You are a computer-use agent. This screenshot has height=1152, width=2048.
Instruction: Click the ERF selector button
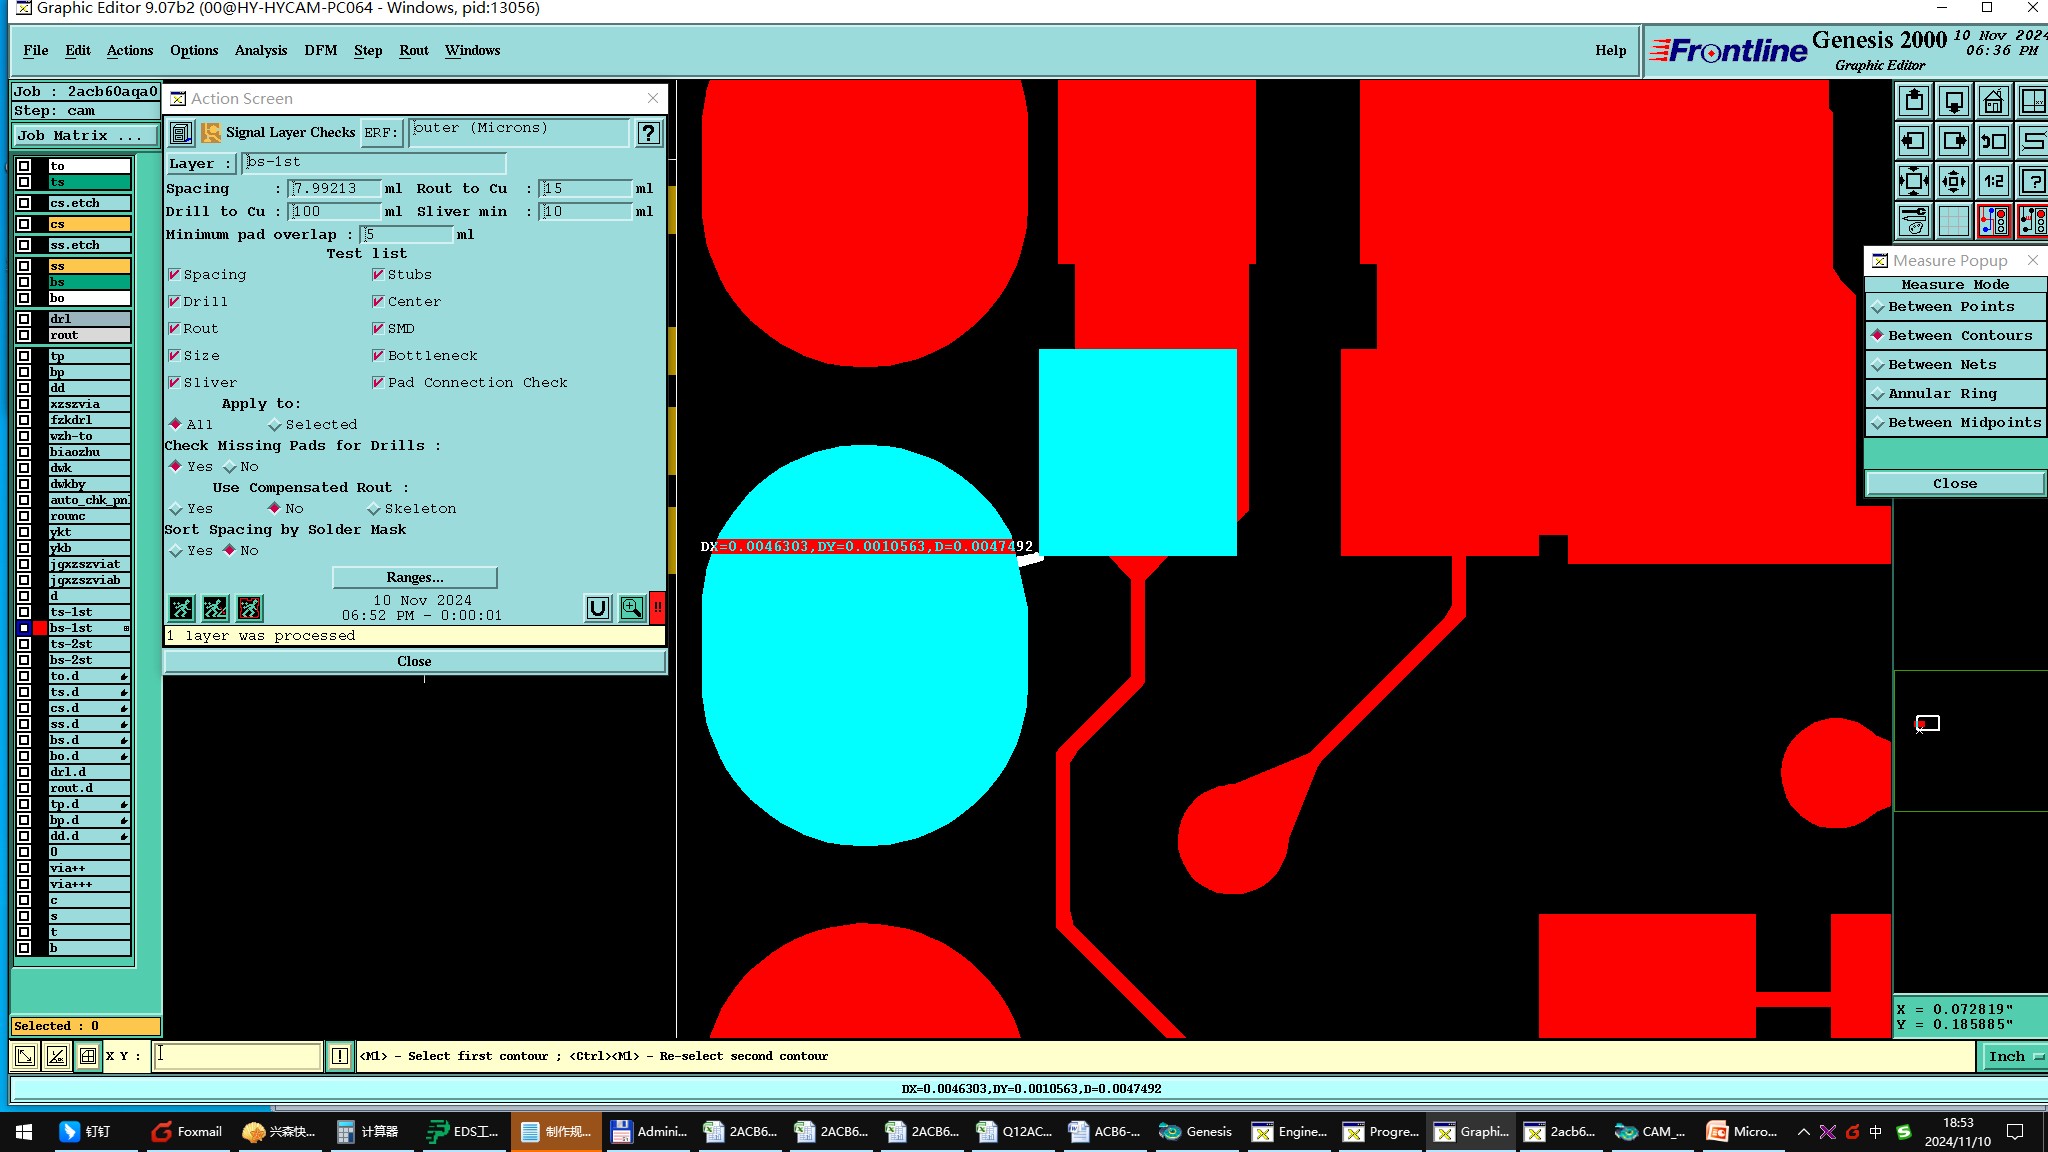click(x=380, y=132)
